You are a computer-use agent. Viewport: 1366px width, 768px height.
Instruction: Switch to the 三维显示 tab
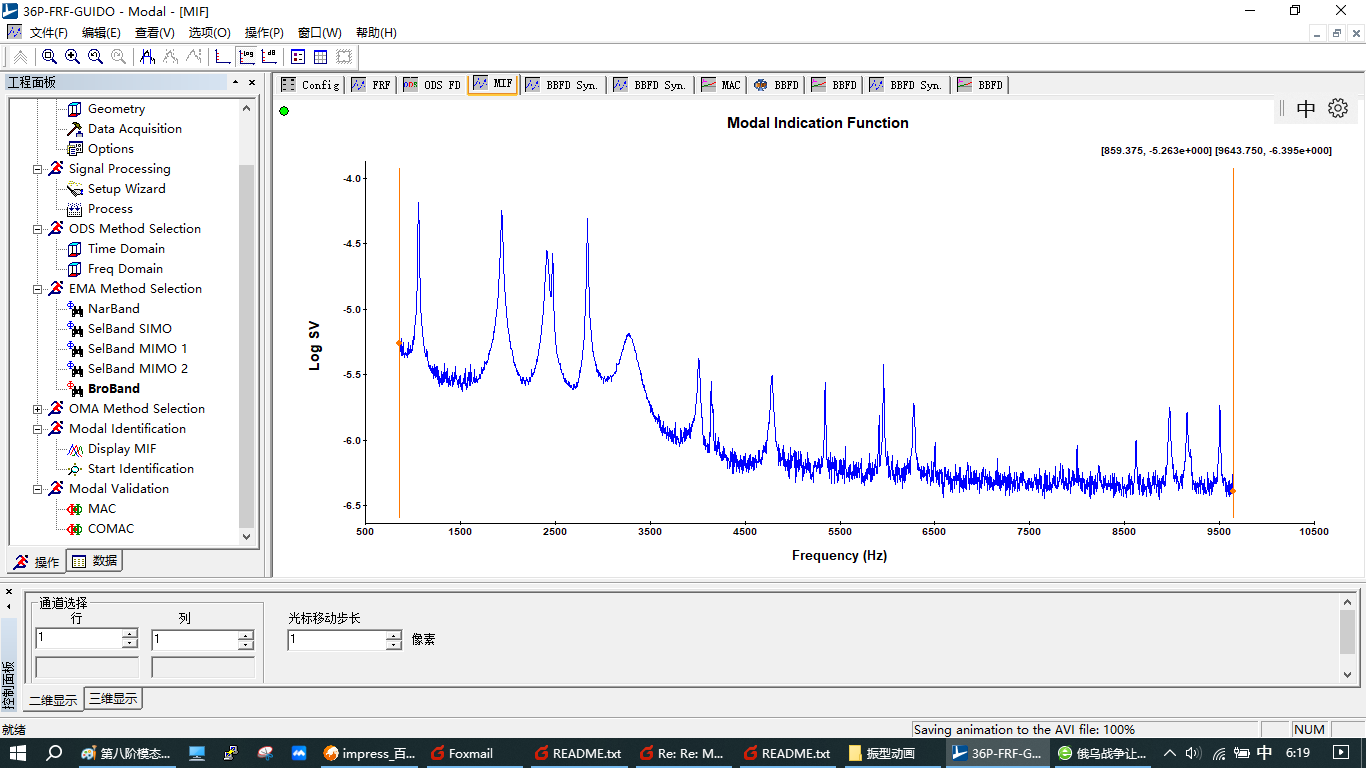point(113,698)
